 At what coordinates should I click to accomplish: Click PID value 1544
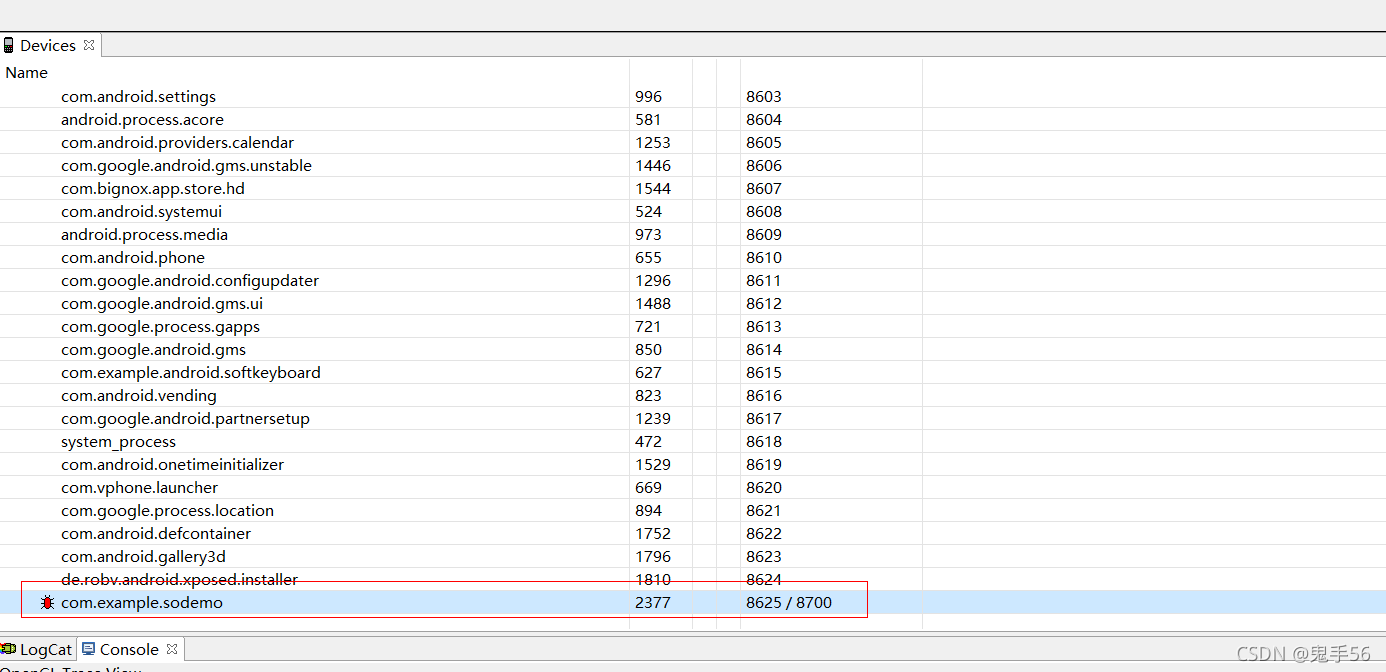point(653,189)
